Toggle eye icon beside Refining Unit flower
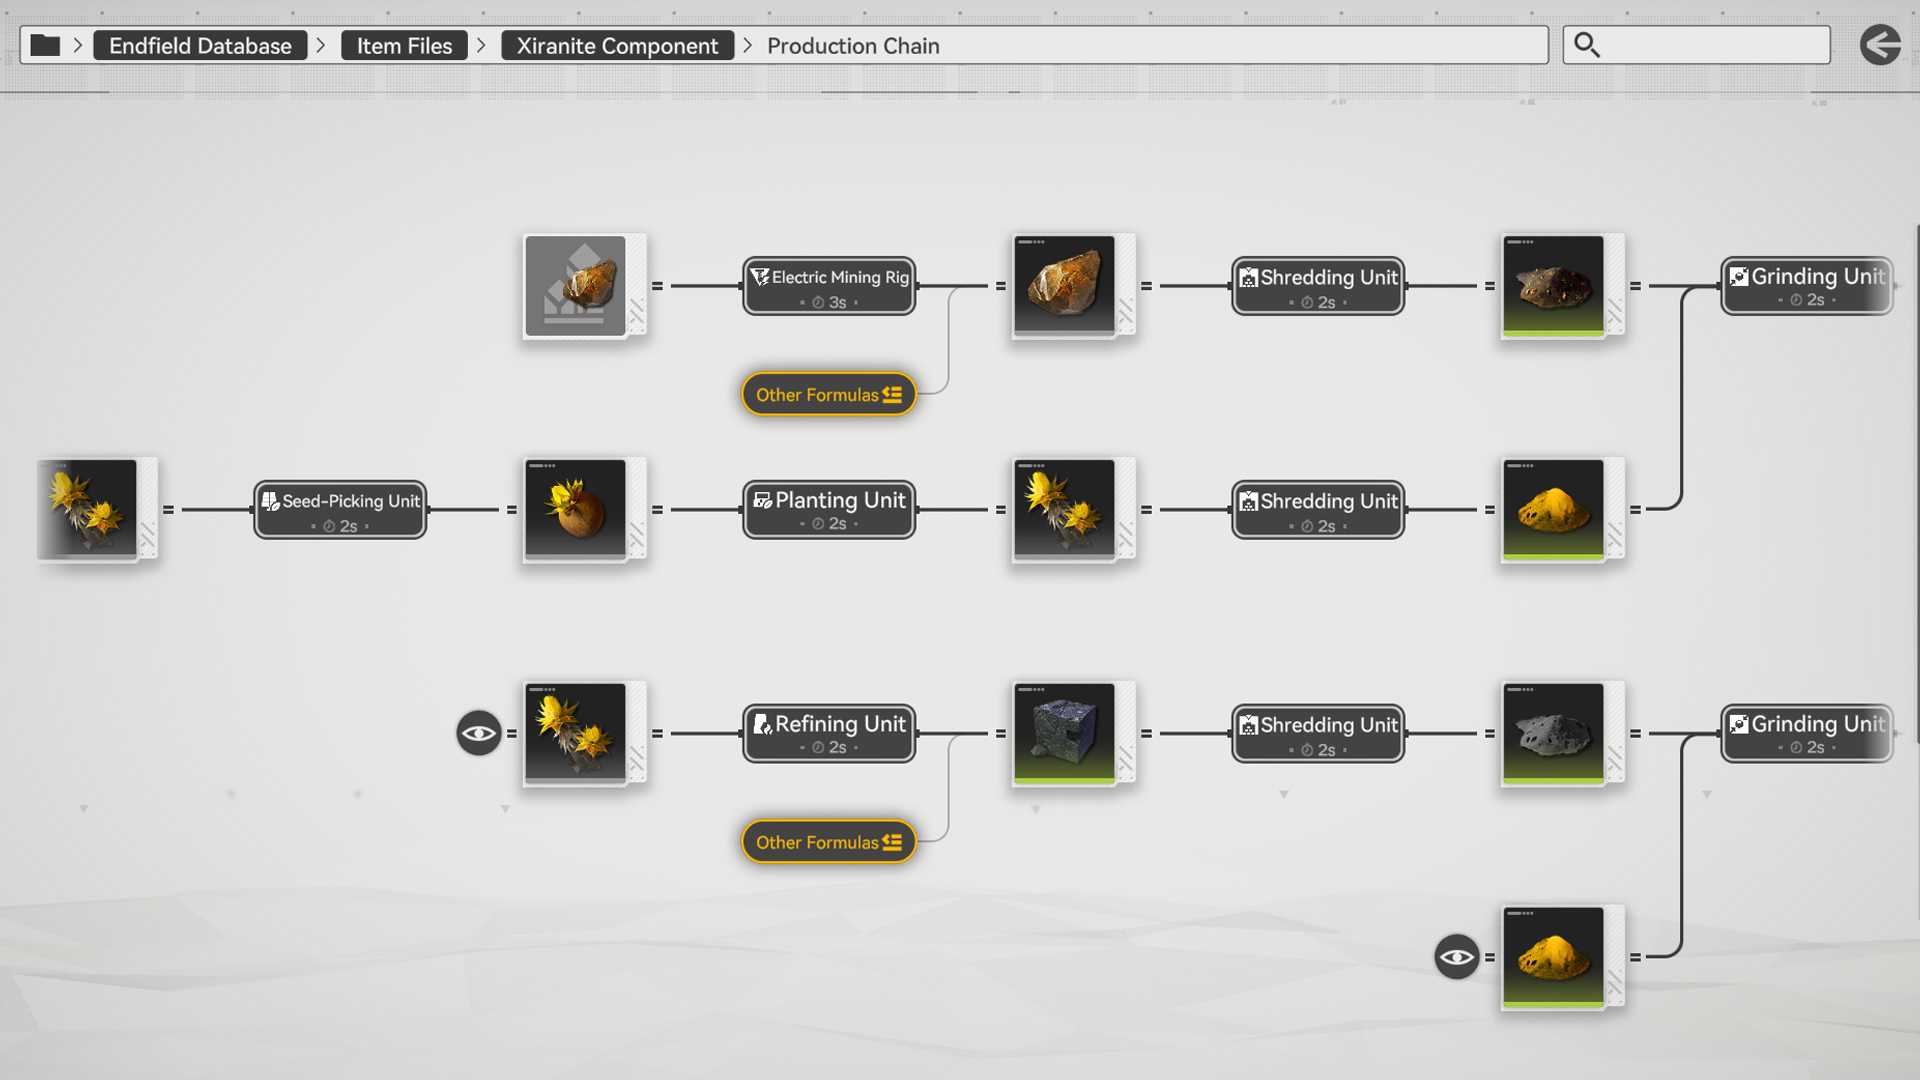Image resolution: width=1920 pixels, height=1080 pixels. point(479,733)
